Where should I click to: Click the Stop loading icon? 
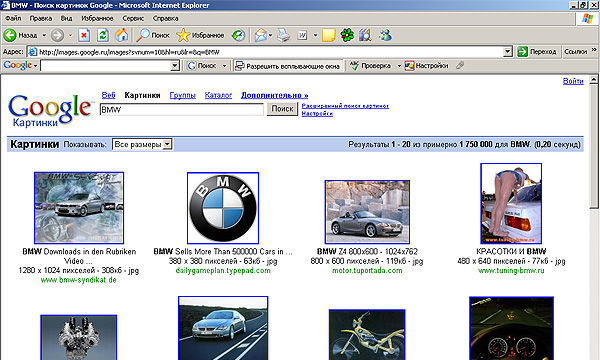(84, 36)
